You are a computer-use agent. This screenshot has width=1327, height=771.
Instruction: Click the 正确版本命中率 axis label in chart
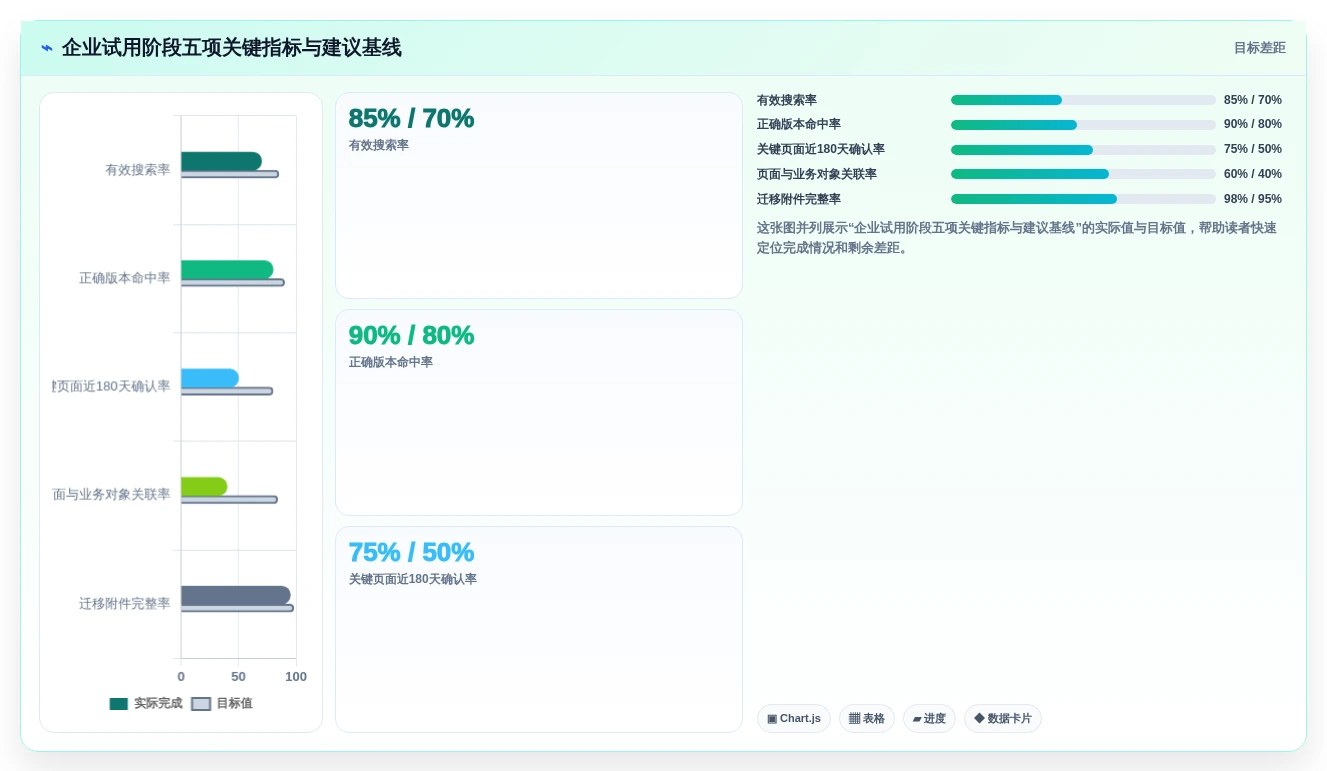click(125, 278)
